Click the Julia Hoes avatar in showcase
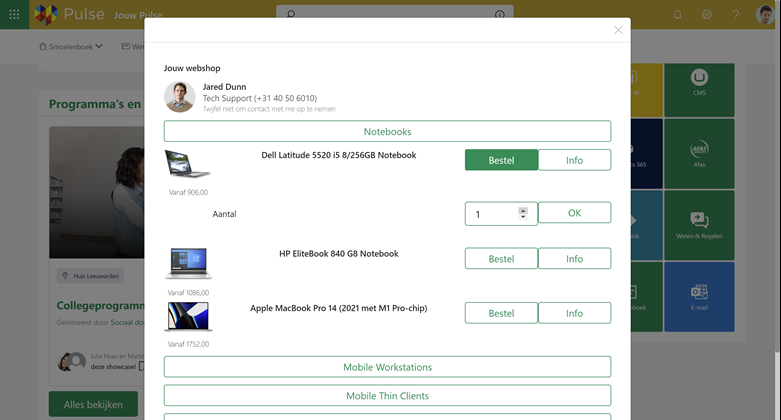This screenshot has height=420, width=781. [65, 362]
